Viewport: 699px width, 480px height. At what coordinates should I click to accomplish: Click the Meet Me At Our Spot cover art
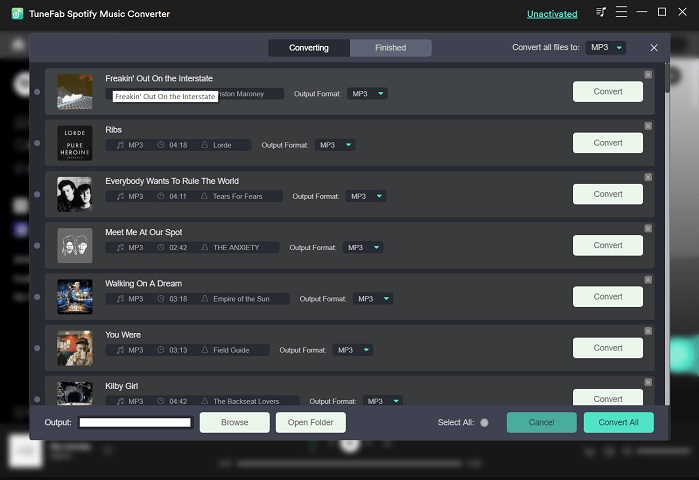(x=75, y=246)
